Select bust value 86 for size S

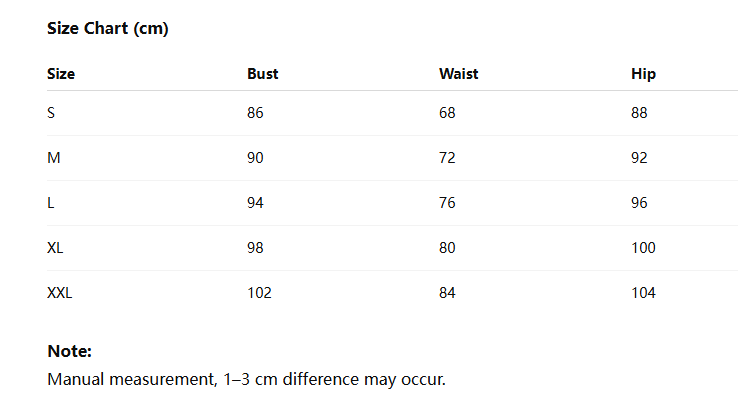(255, 113)
